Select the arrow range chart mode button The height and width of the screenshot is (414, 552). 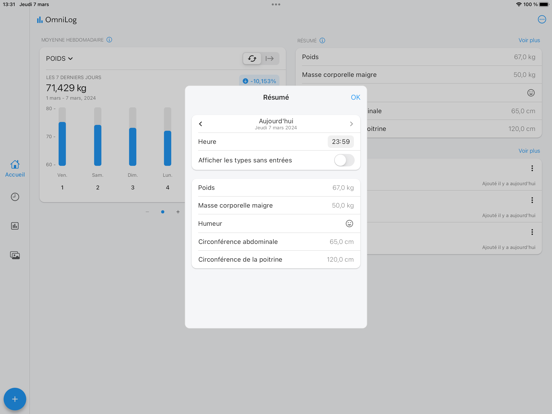(270, 58)
